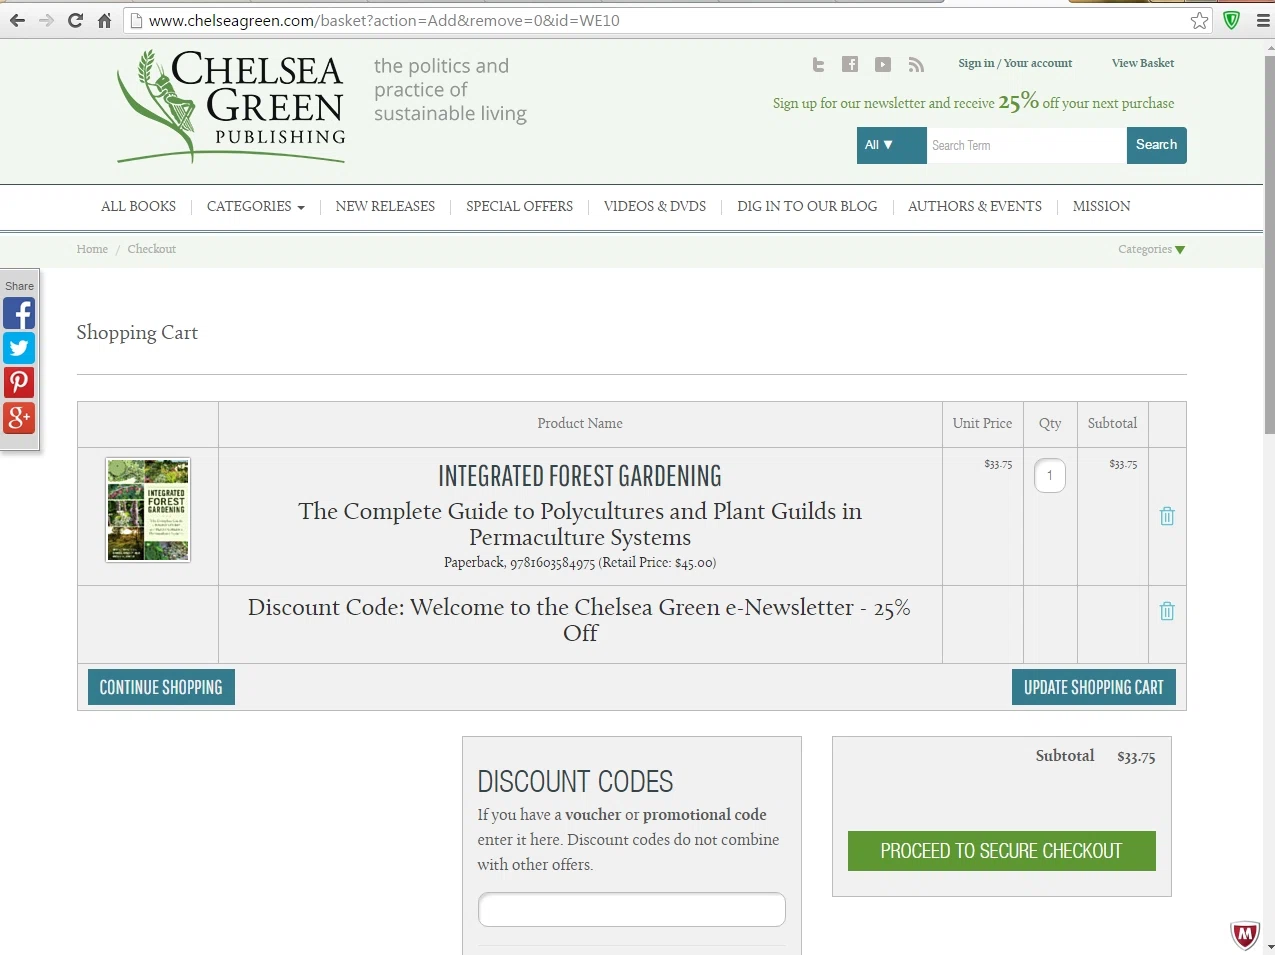This screenshot has width=1275, height=955.
Task: Share on Twitter from side share bar
Action: (19, 348)
